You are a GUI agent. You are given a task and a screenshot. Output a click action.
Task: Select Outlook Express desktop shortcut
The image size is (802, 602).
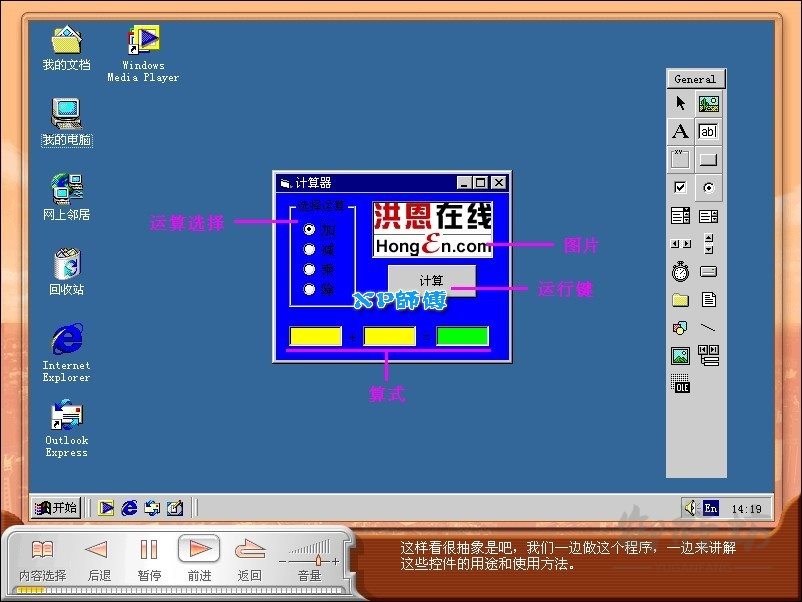[66, 428]
